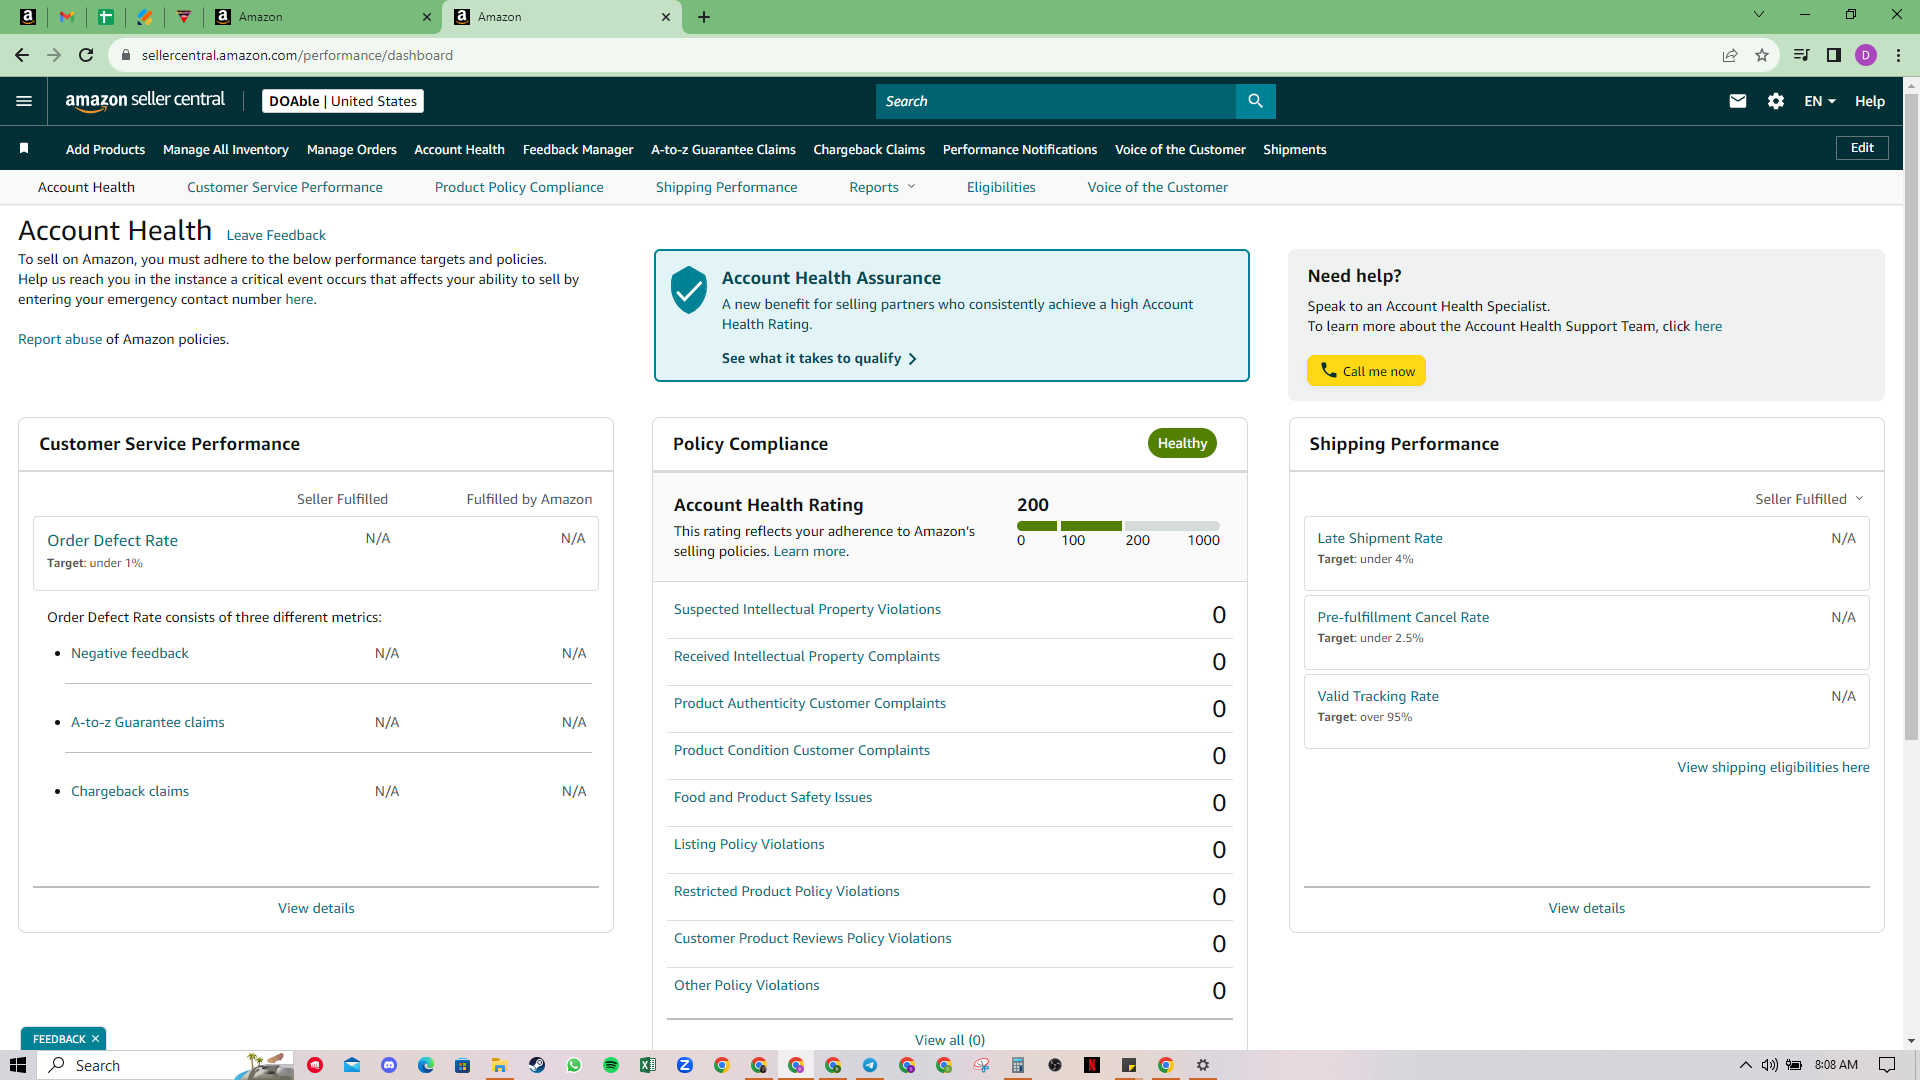
Task: Open Performance Notifications in the nav bar
Action: [1020, 149]
